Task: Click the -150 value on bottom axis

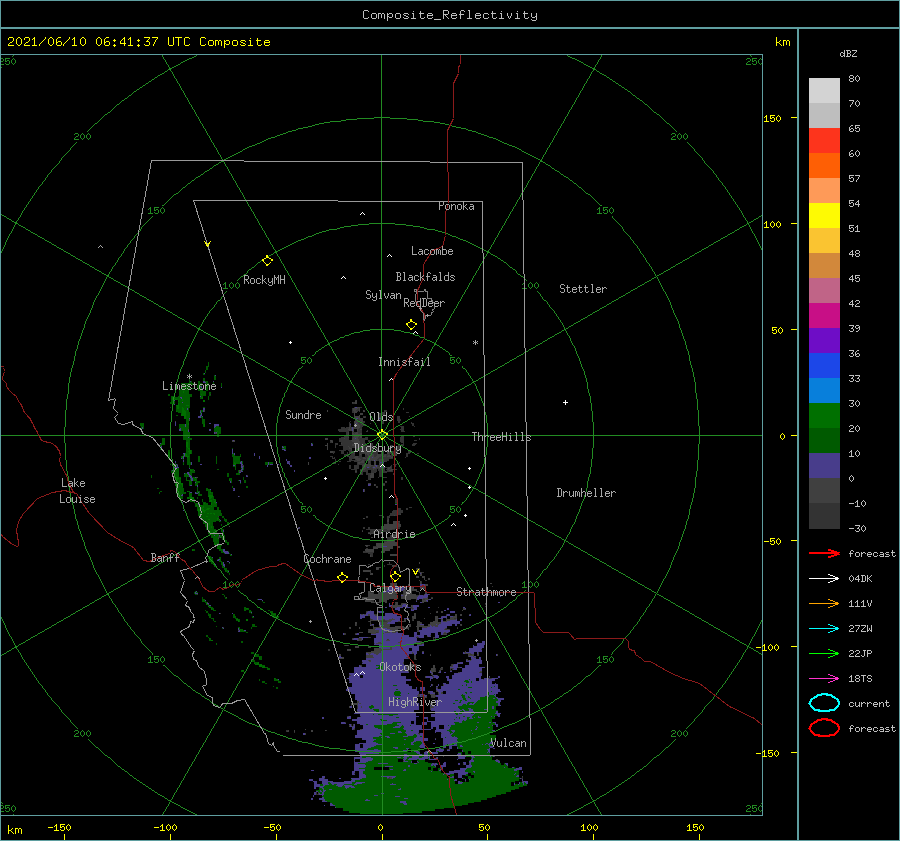Action: coord(59,827)
